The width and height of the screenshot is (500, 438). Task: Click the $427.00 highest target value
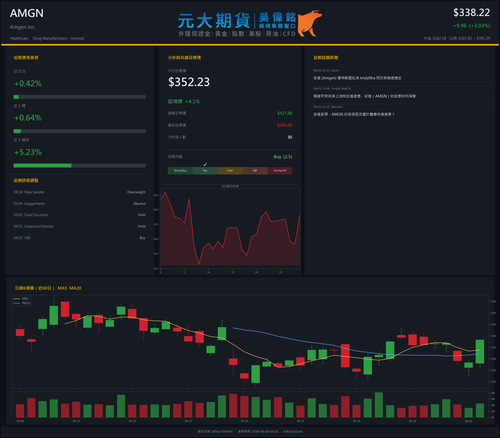click(x=285, y=113)
